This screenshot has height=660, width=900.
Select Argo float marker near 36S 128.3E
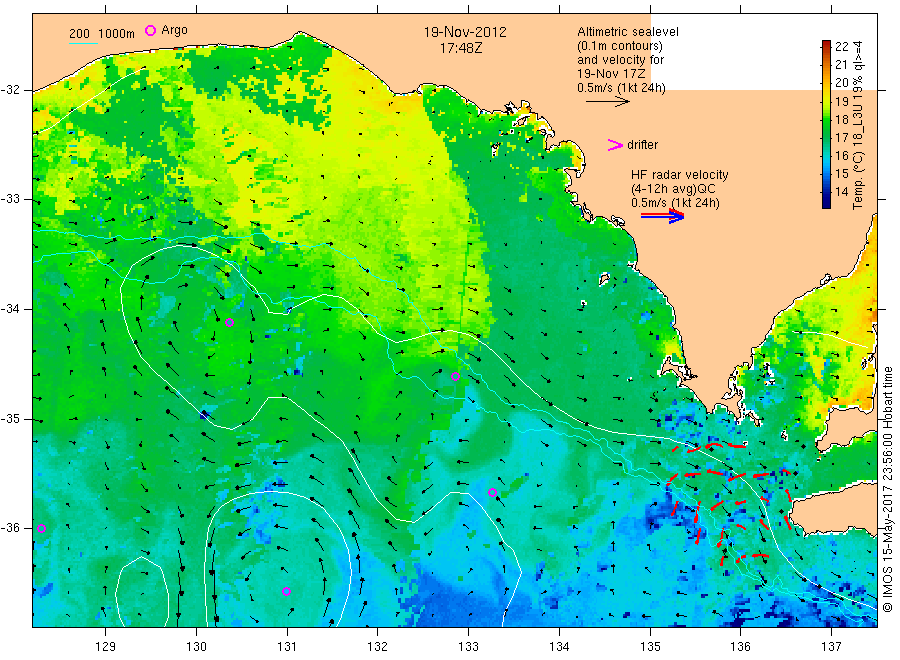pyautogui.click(x=41, y=529)
